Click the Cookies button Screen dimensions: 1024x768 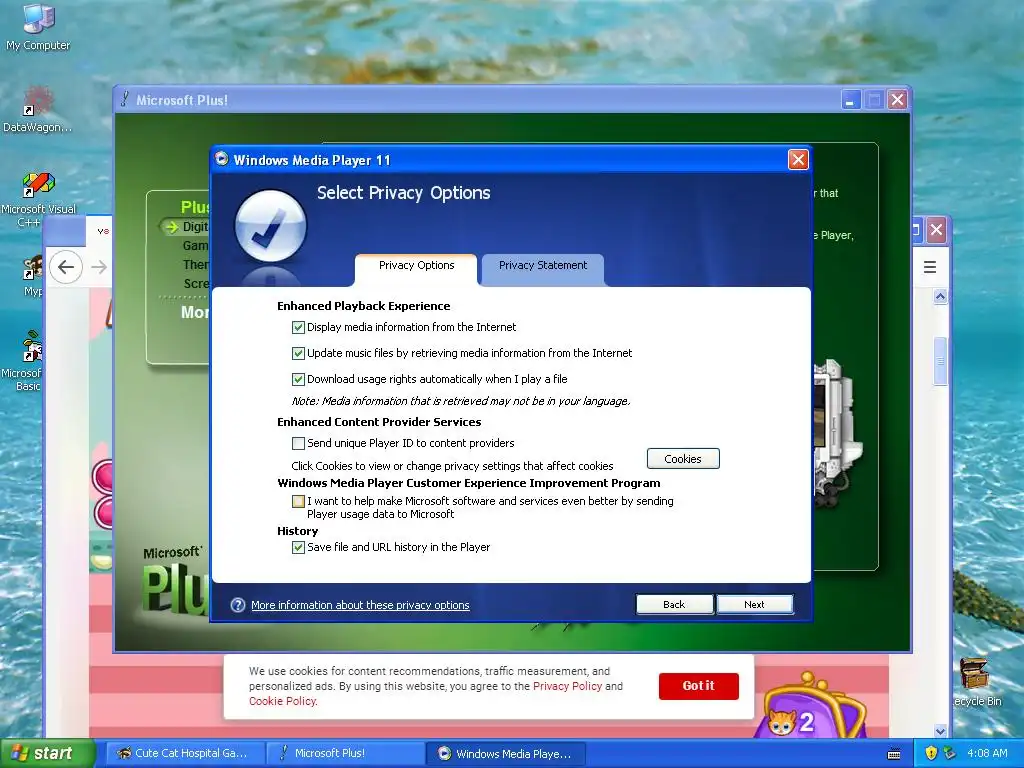683,458
